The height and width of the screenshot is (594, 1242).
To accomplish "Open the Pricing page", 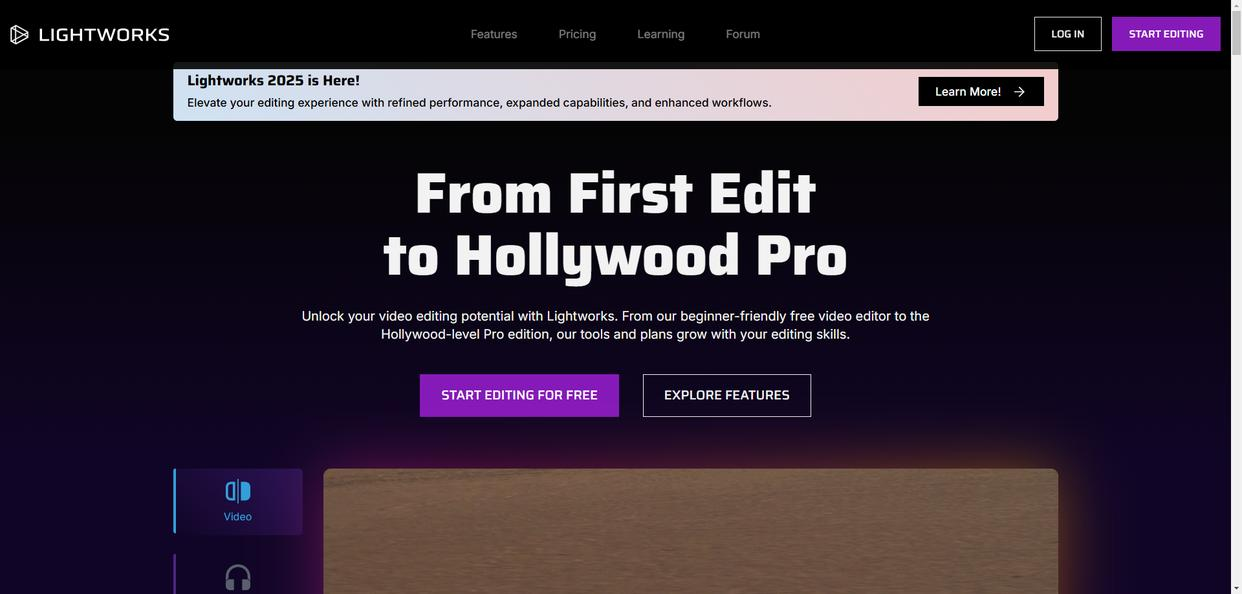I will [577, 34].
